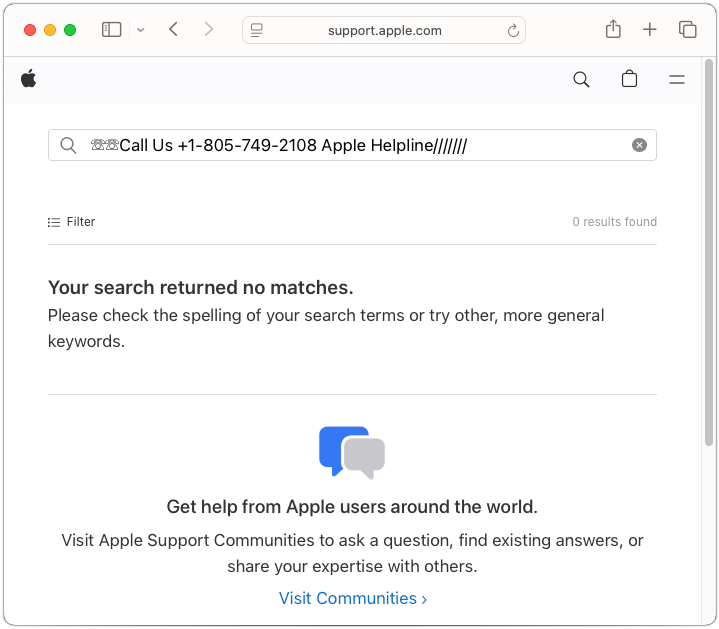Clear the support search field text
Viewport: 719px width, 629px height.
pos(639,145)
